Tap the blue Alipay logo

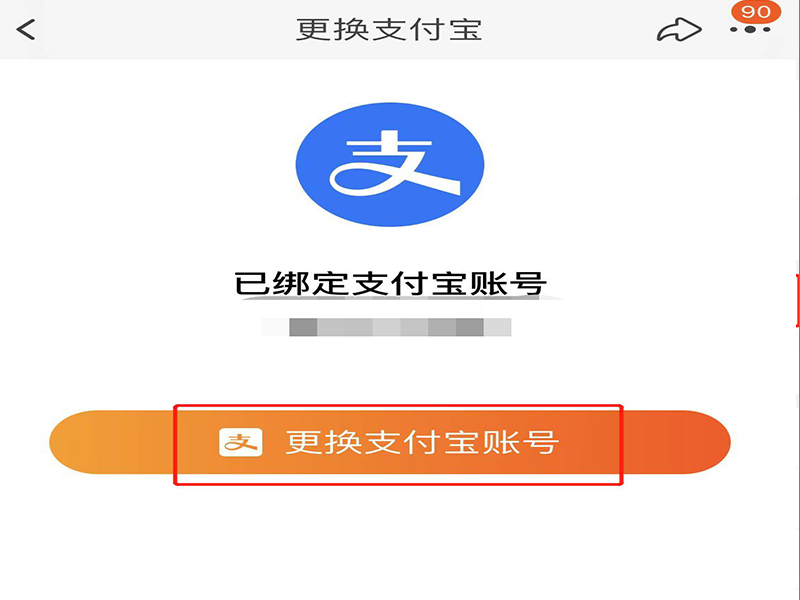click(x=390, y=164)
